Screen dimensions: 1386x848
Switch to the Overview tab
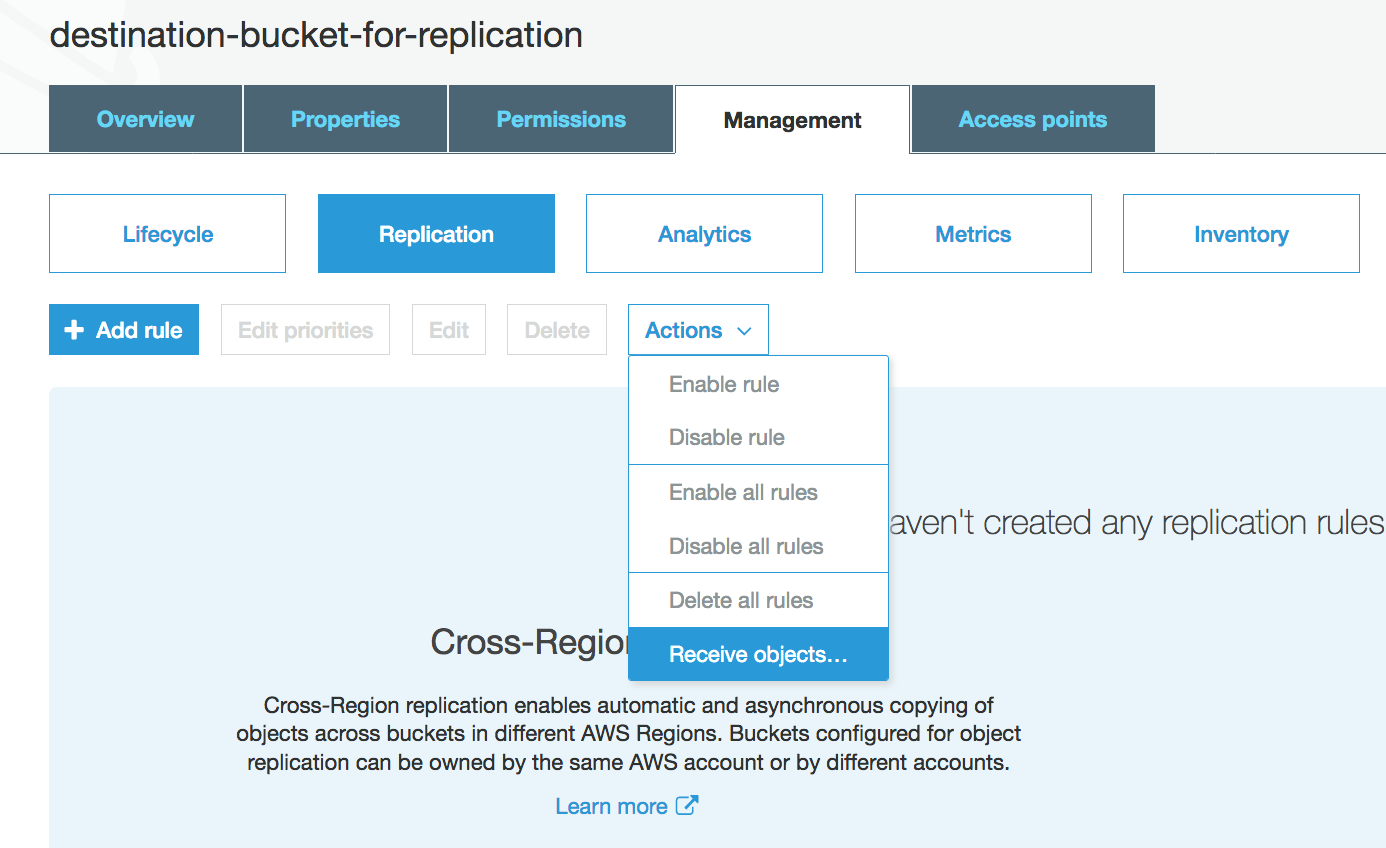pyautogui.click(x=144, y=119)
